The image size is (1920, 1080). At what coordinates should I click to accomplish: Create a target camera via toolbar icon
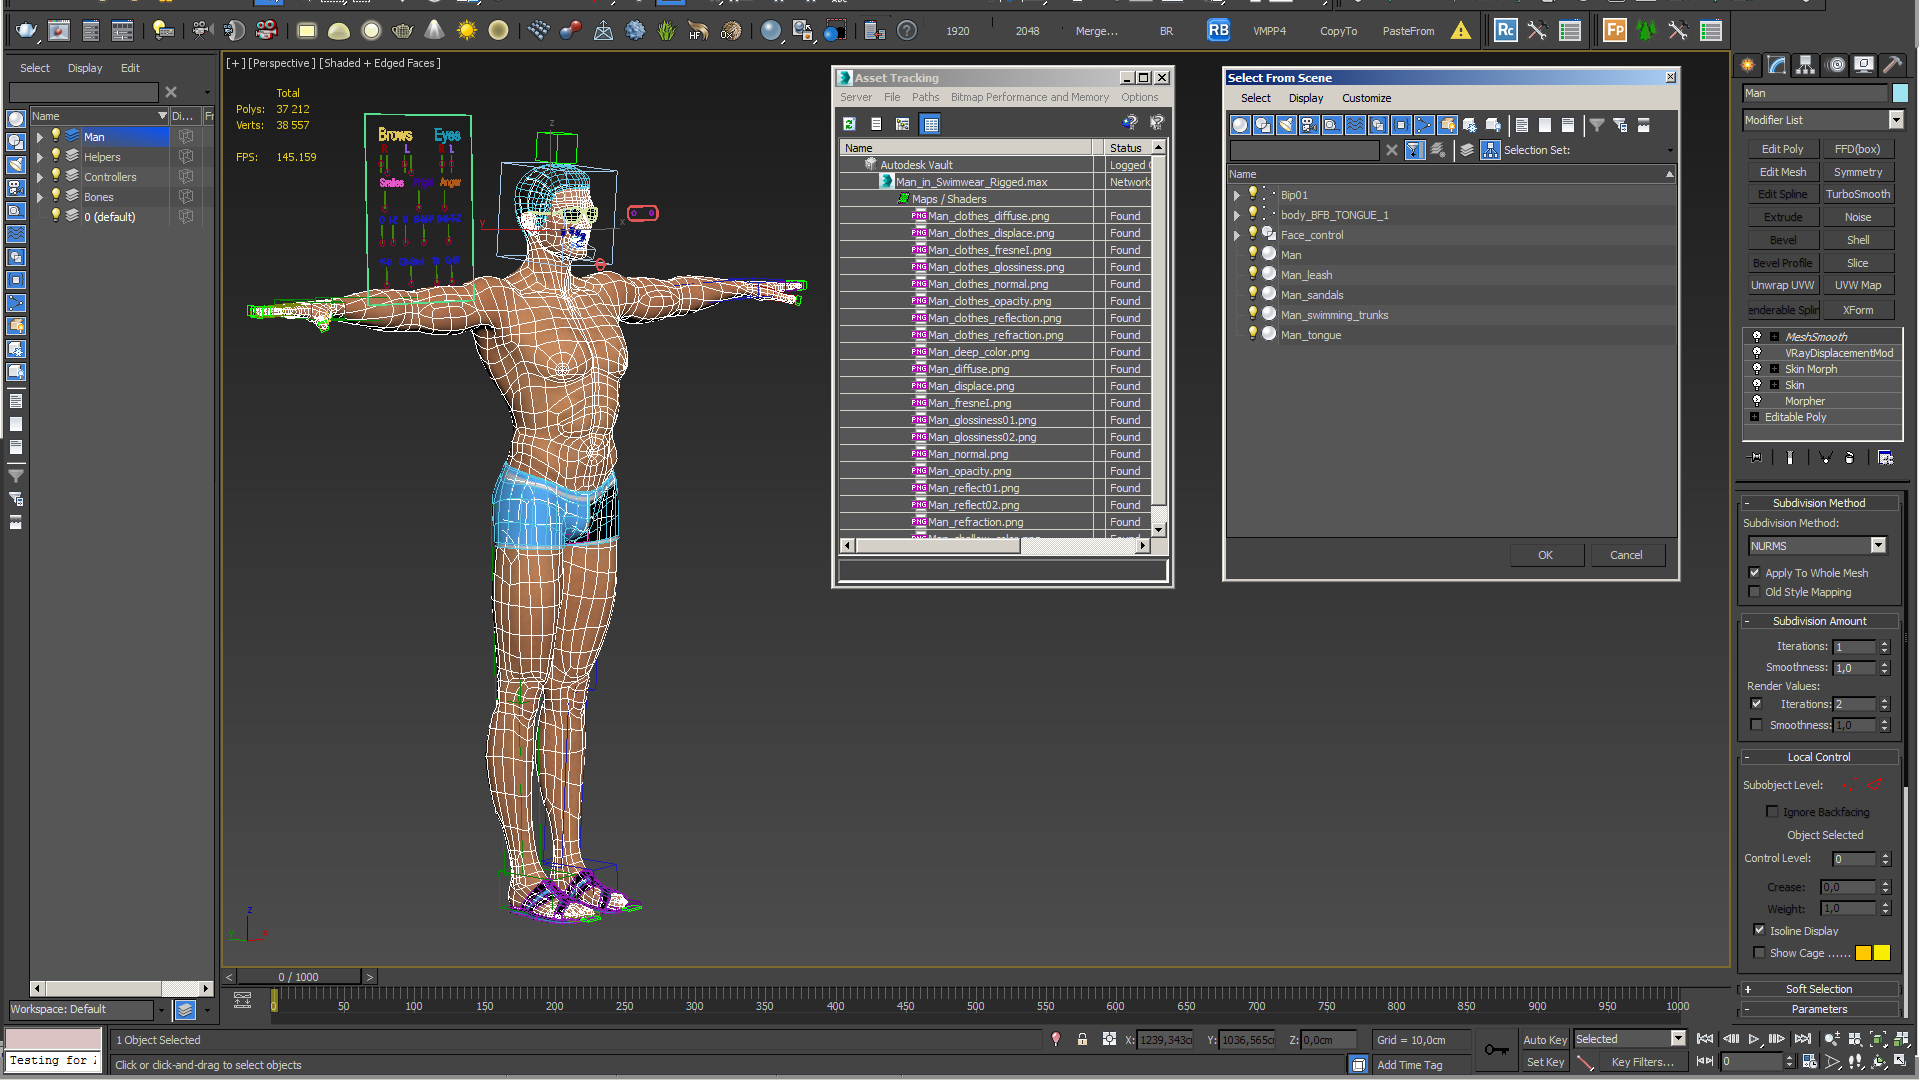click(x=201, y=31)
